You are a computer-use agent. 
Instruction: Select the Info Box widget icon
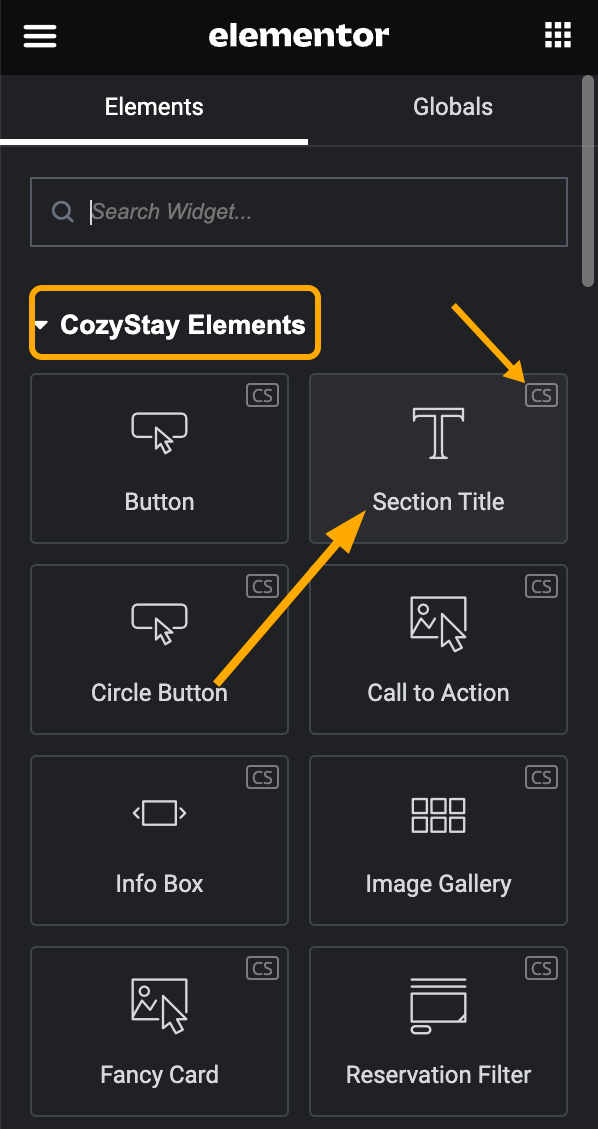[x=158, y=814]
